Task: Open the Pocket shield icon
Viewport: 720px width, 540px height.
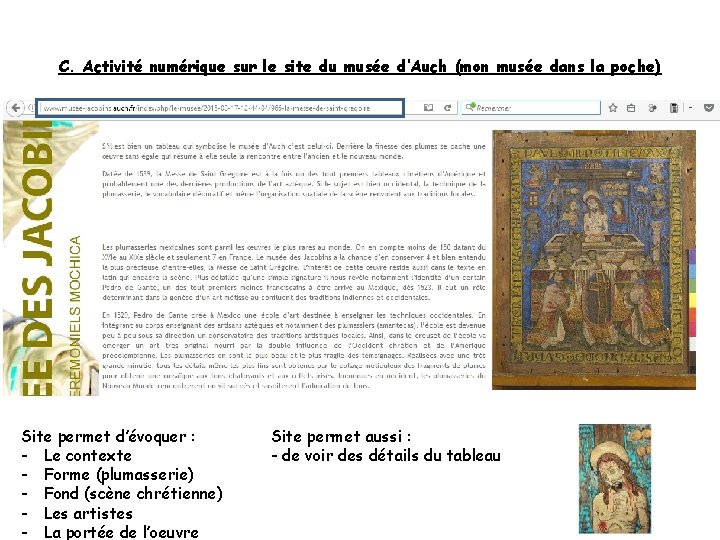Action: coord(709,108)
